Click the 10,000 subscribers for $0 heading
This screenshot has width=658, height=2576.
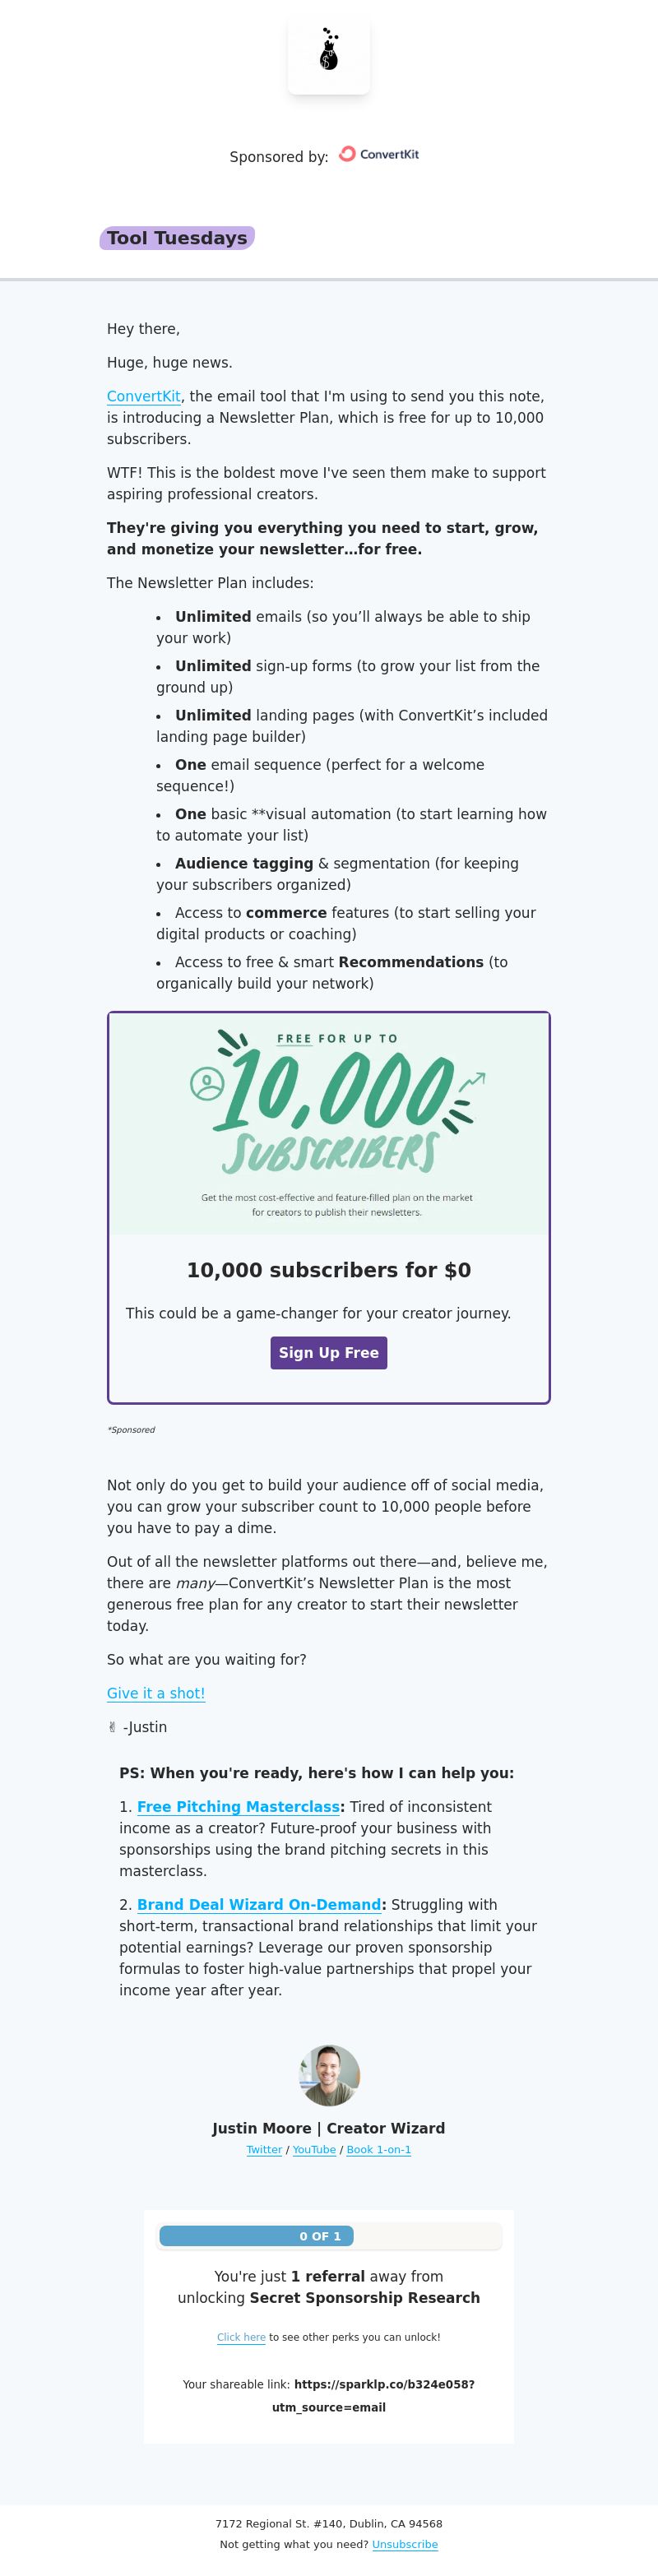tap(329, 1270)
